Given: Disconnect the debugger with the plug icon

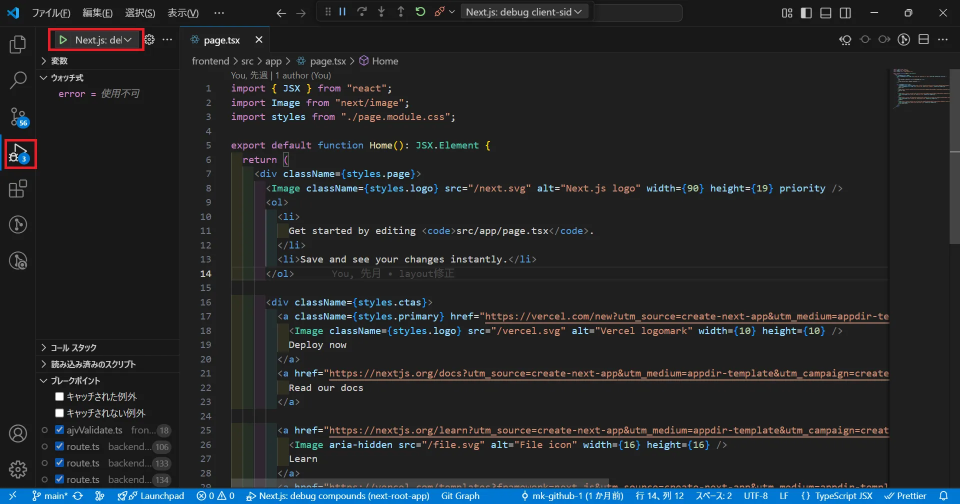Looking at the screenshot, I should [x=439, y=12].
